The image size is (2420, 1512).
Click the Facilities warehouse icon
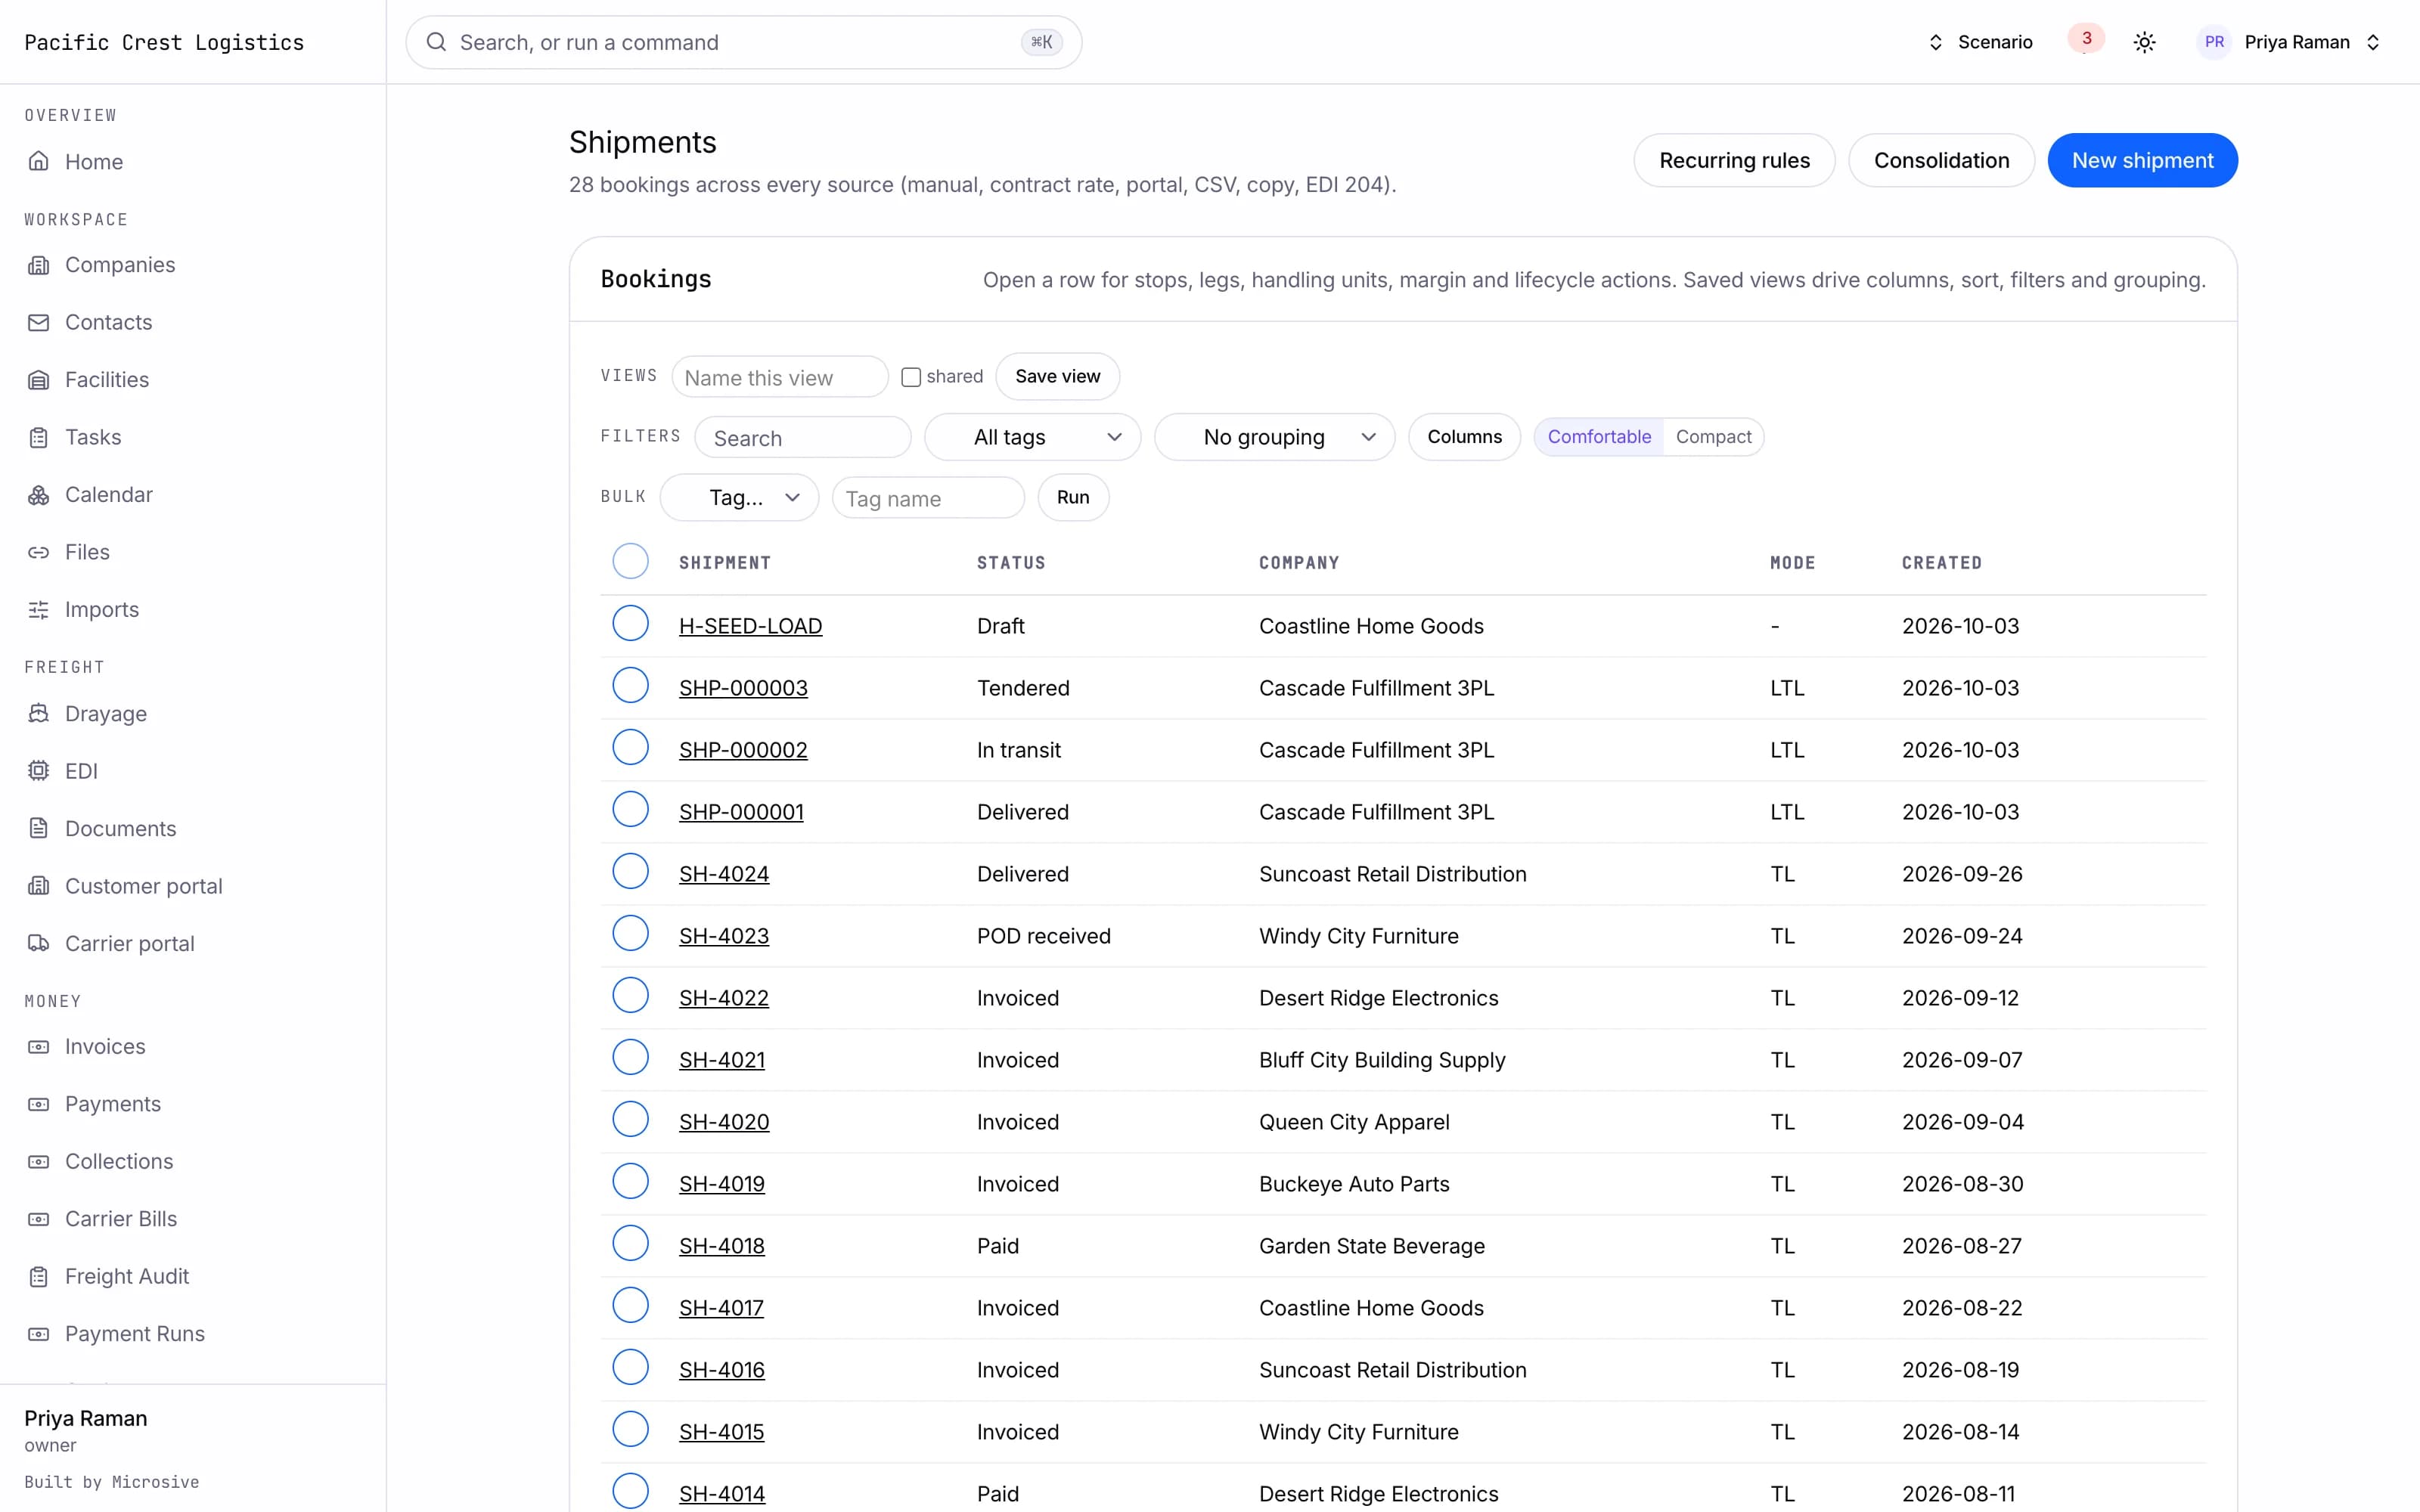point(38,380)
